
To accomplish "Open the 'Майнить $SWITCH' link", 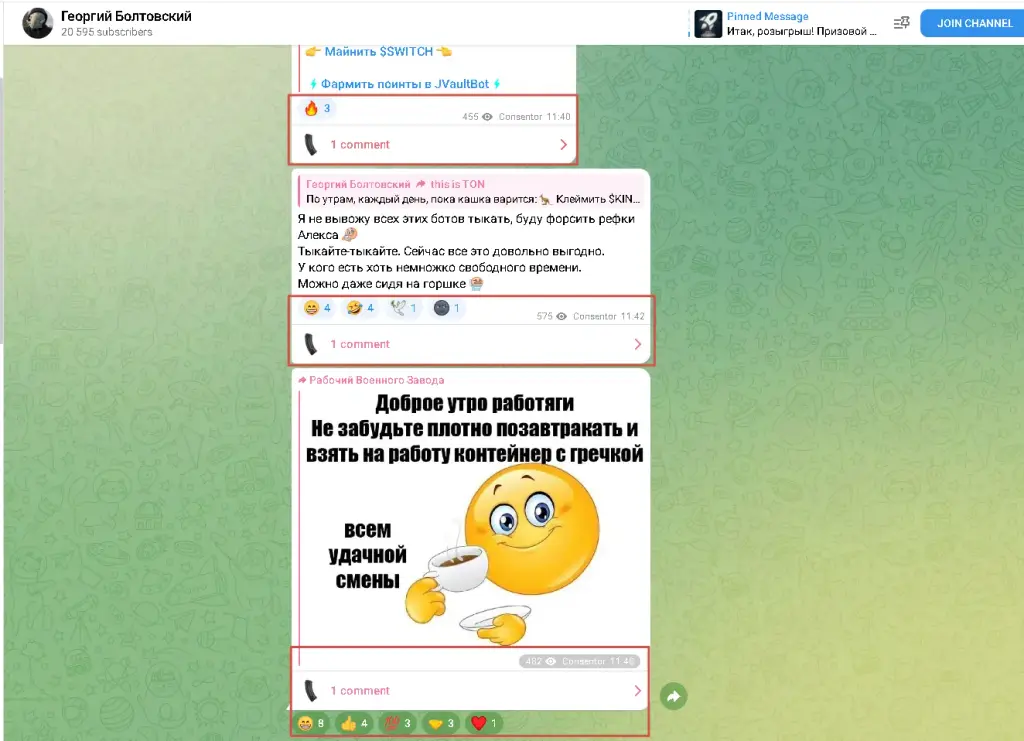I will (x=379, y=52).
